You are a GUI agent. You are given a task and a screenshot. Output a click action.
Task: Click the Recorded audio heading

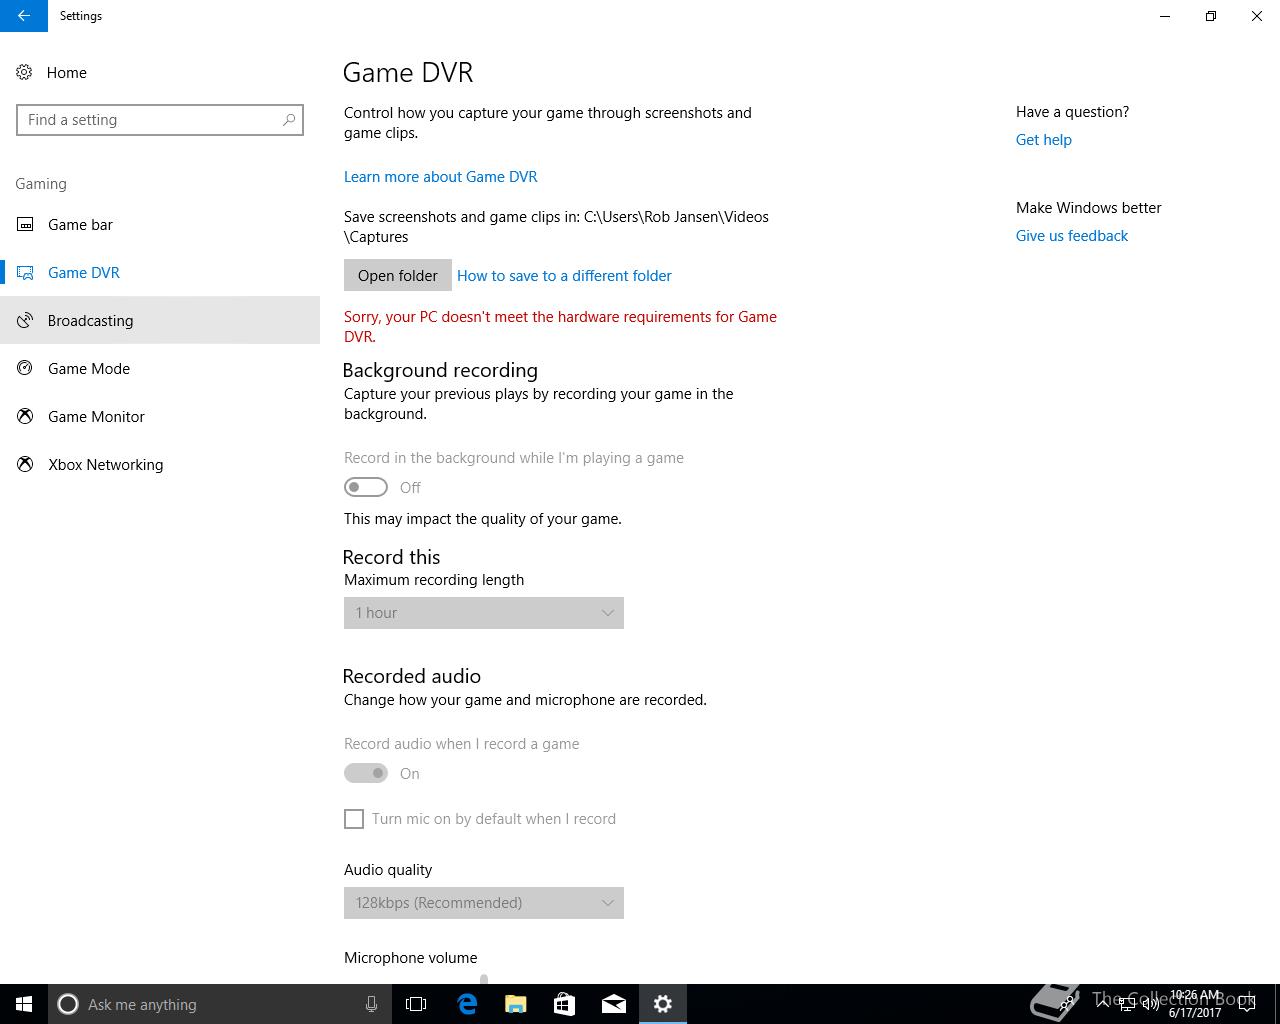coord(412,676)
